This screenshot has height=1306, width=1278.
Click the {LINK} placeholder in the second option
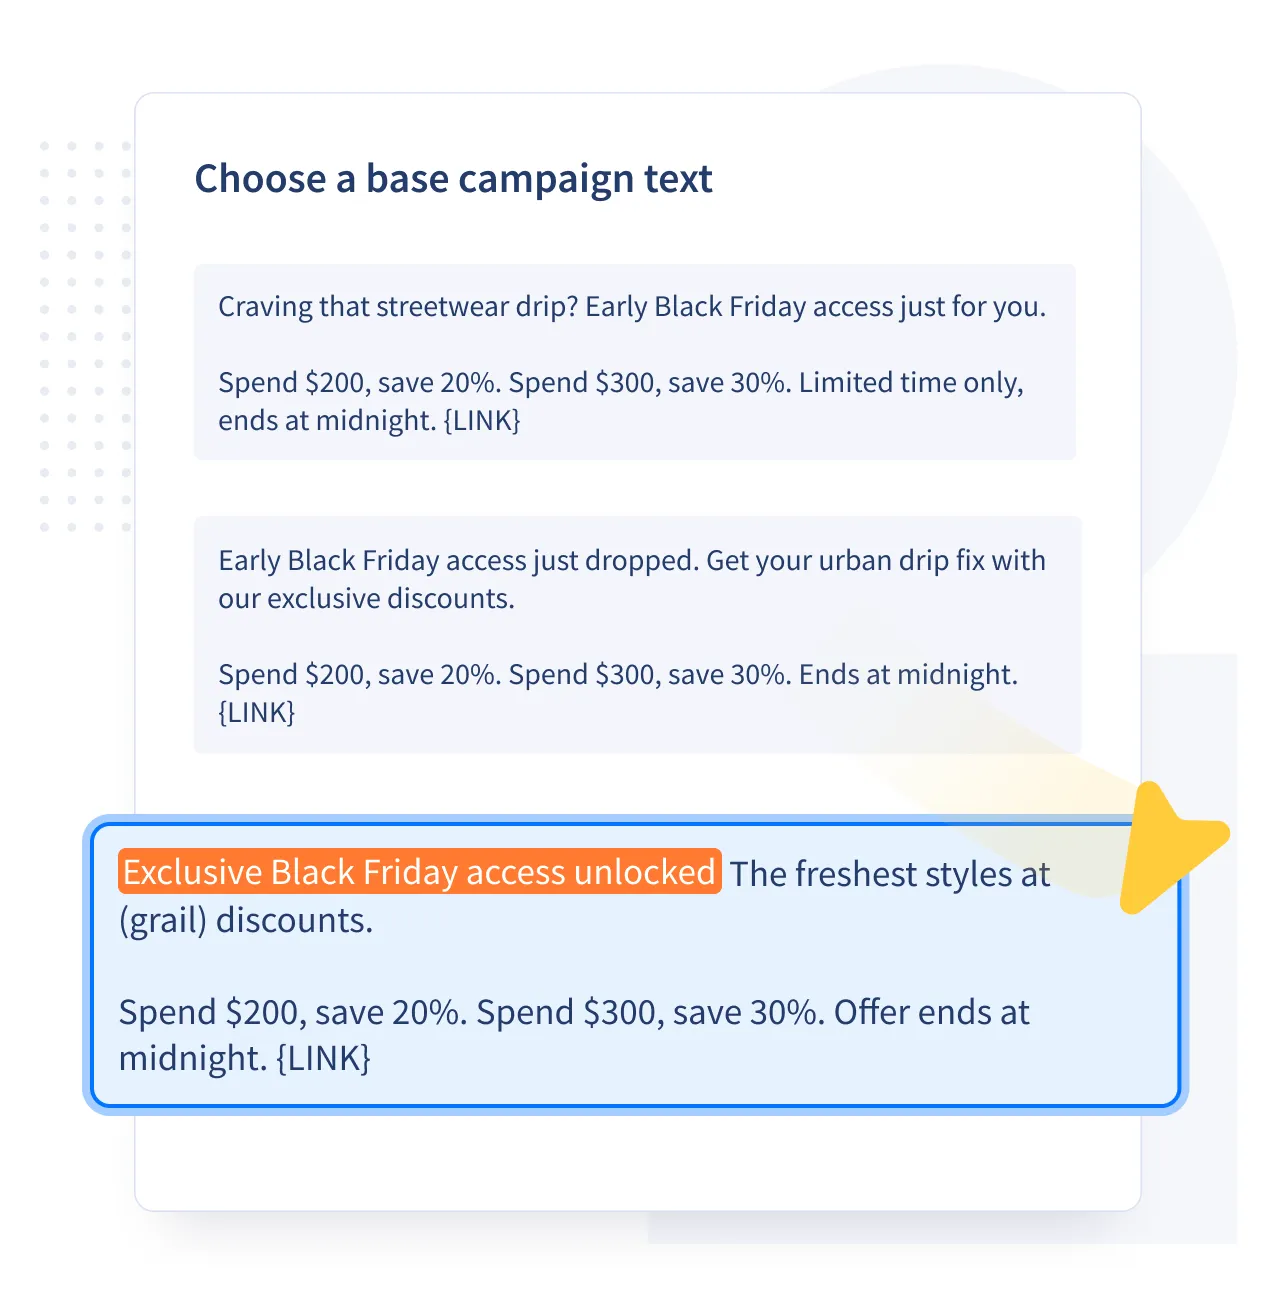[x=257, y=712]
